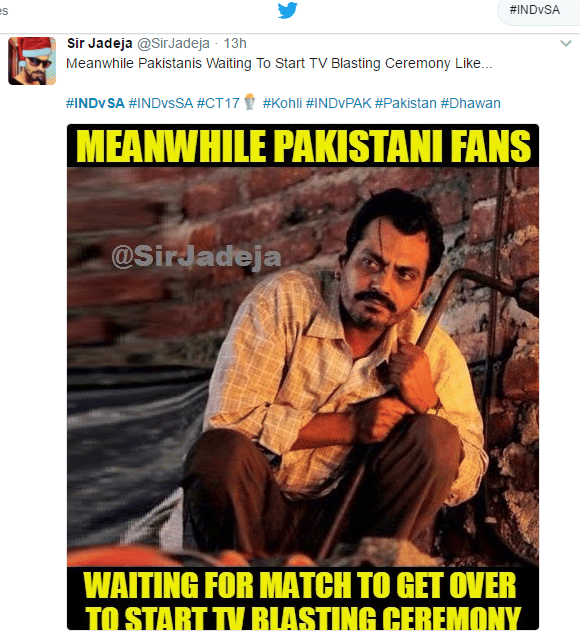Image resolution: width=580 pixels, height=634 pixels.
Task: Click the Twitter bird logo
Action: pos(288,10)
